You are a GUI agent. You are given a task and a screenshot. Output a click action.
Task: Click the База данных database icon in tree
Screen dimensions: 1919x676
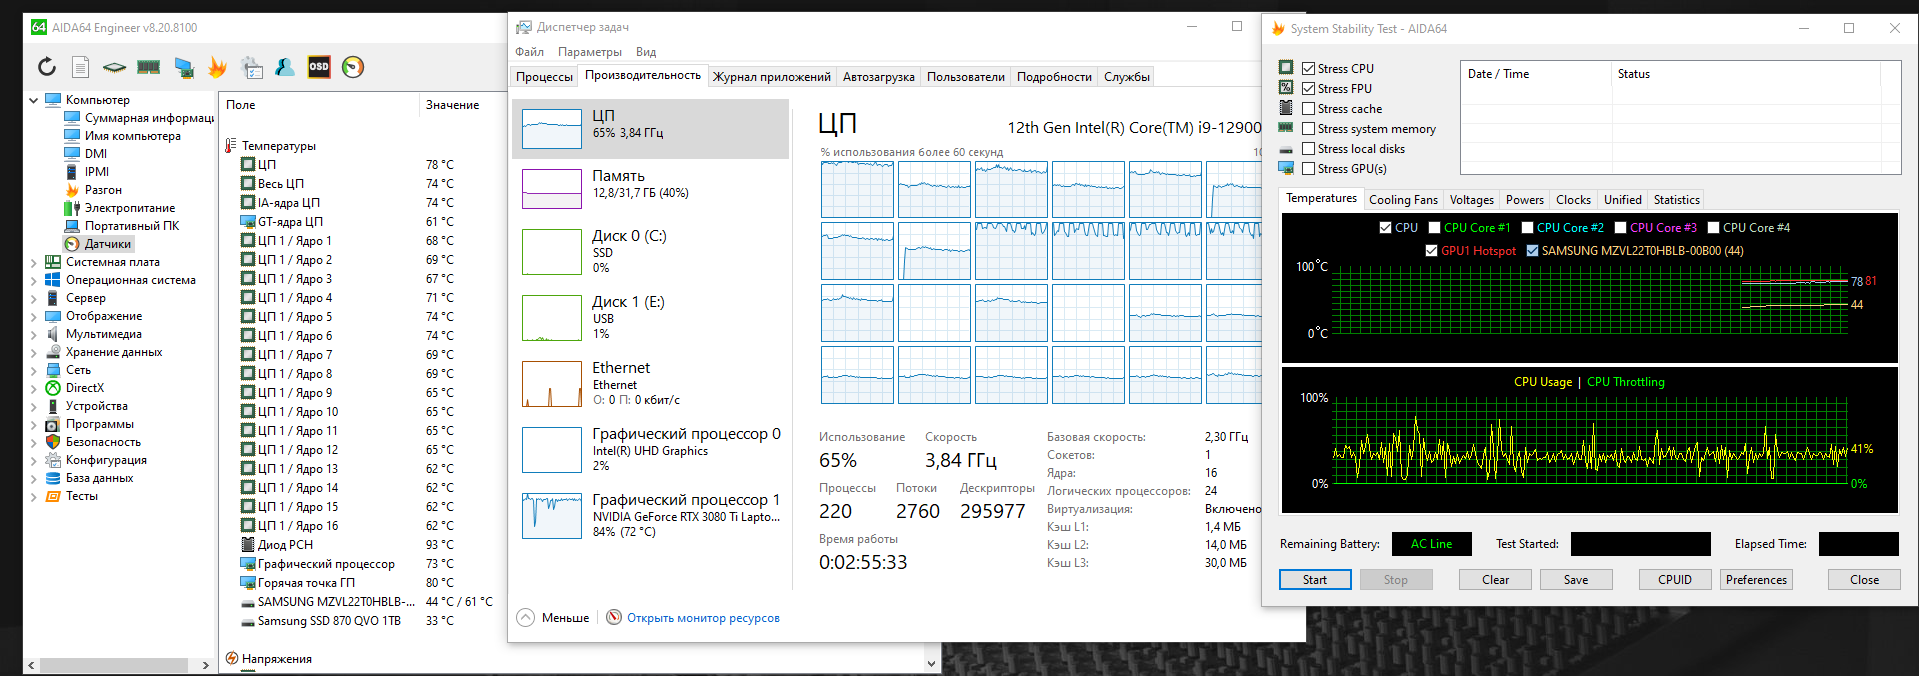point(53,478)
